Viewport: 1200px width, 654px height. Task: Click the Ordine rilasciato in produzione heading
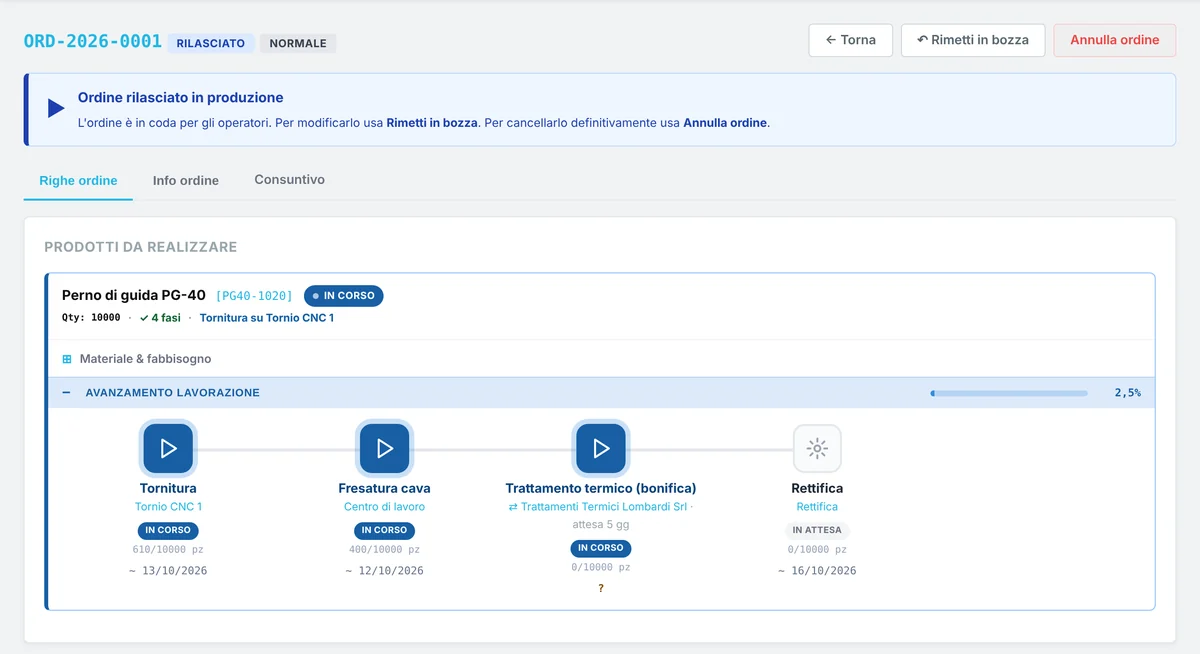181,98
